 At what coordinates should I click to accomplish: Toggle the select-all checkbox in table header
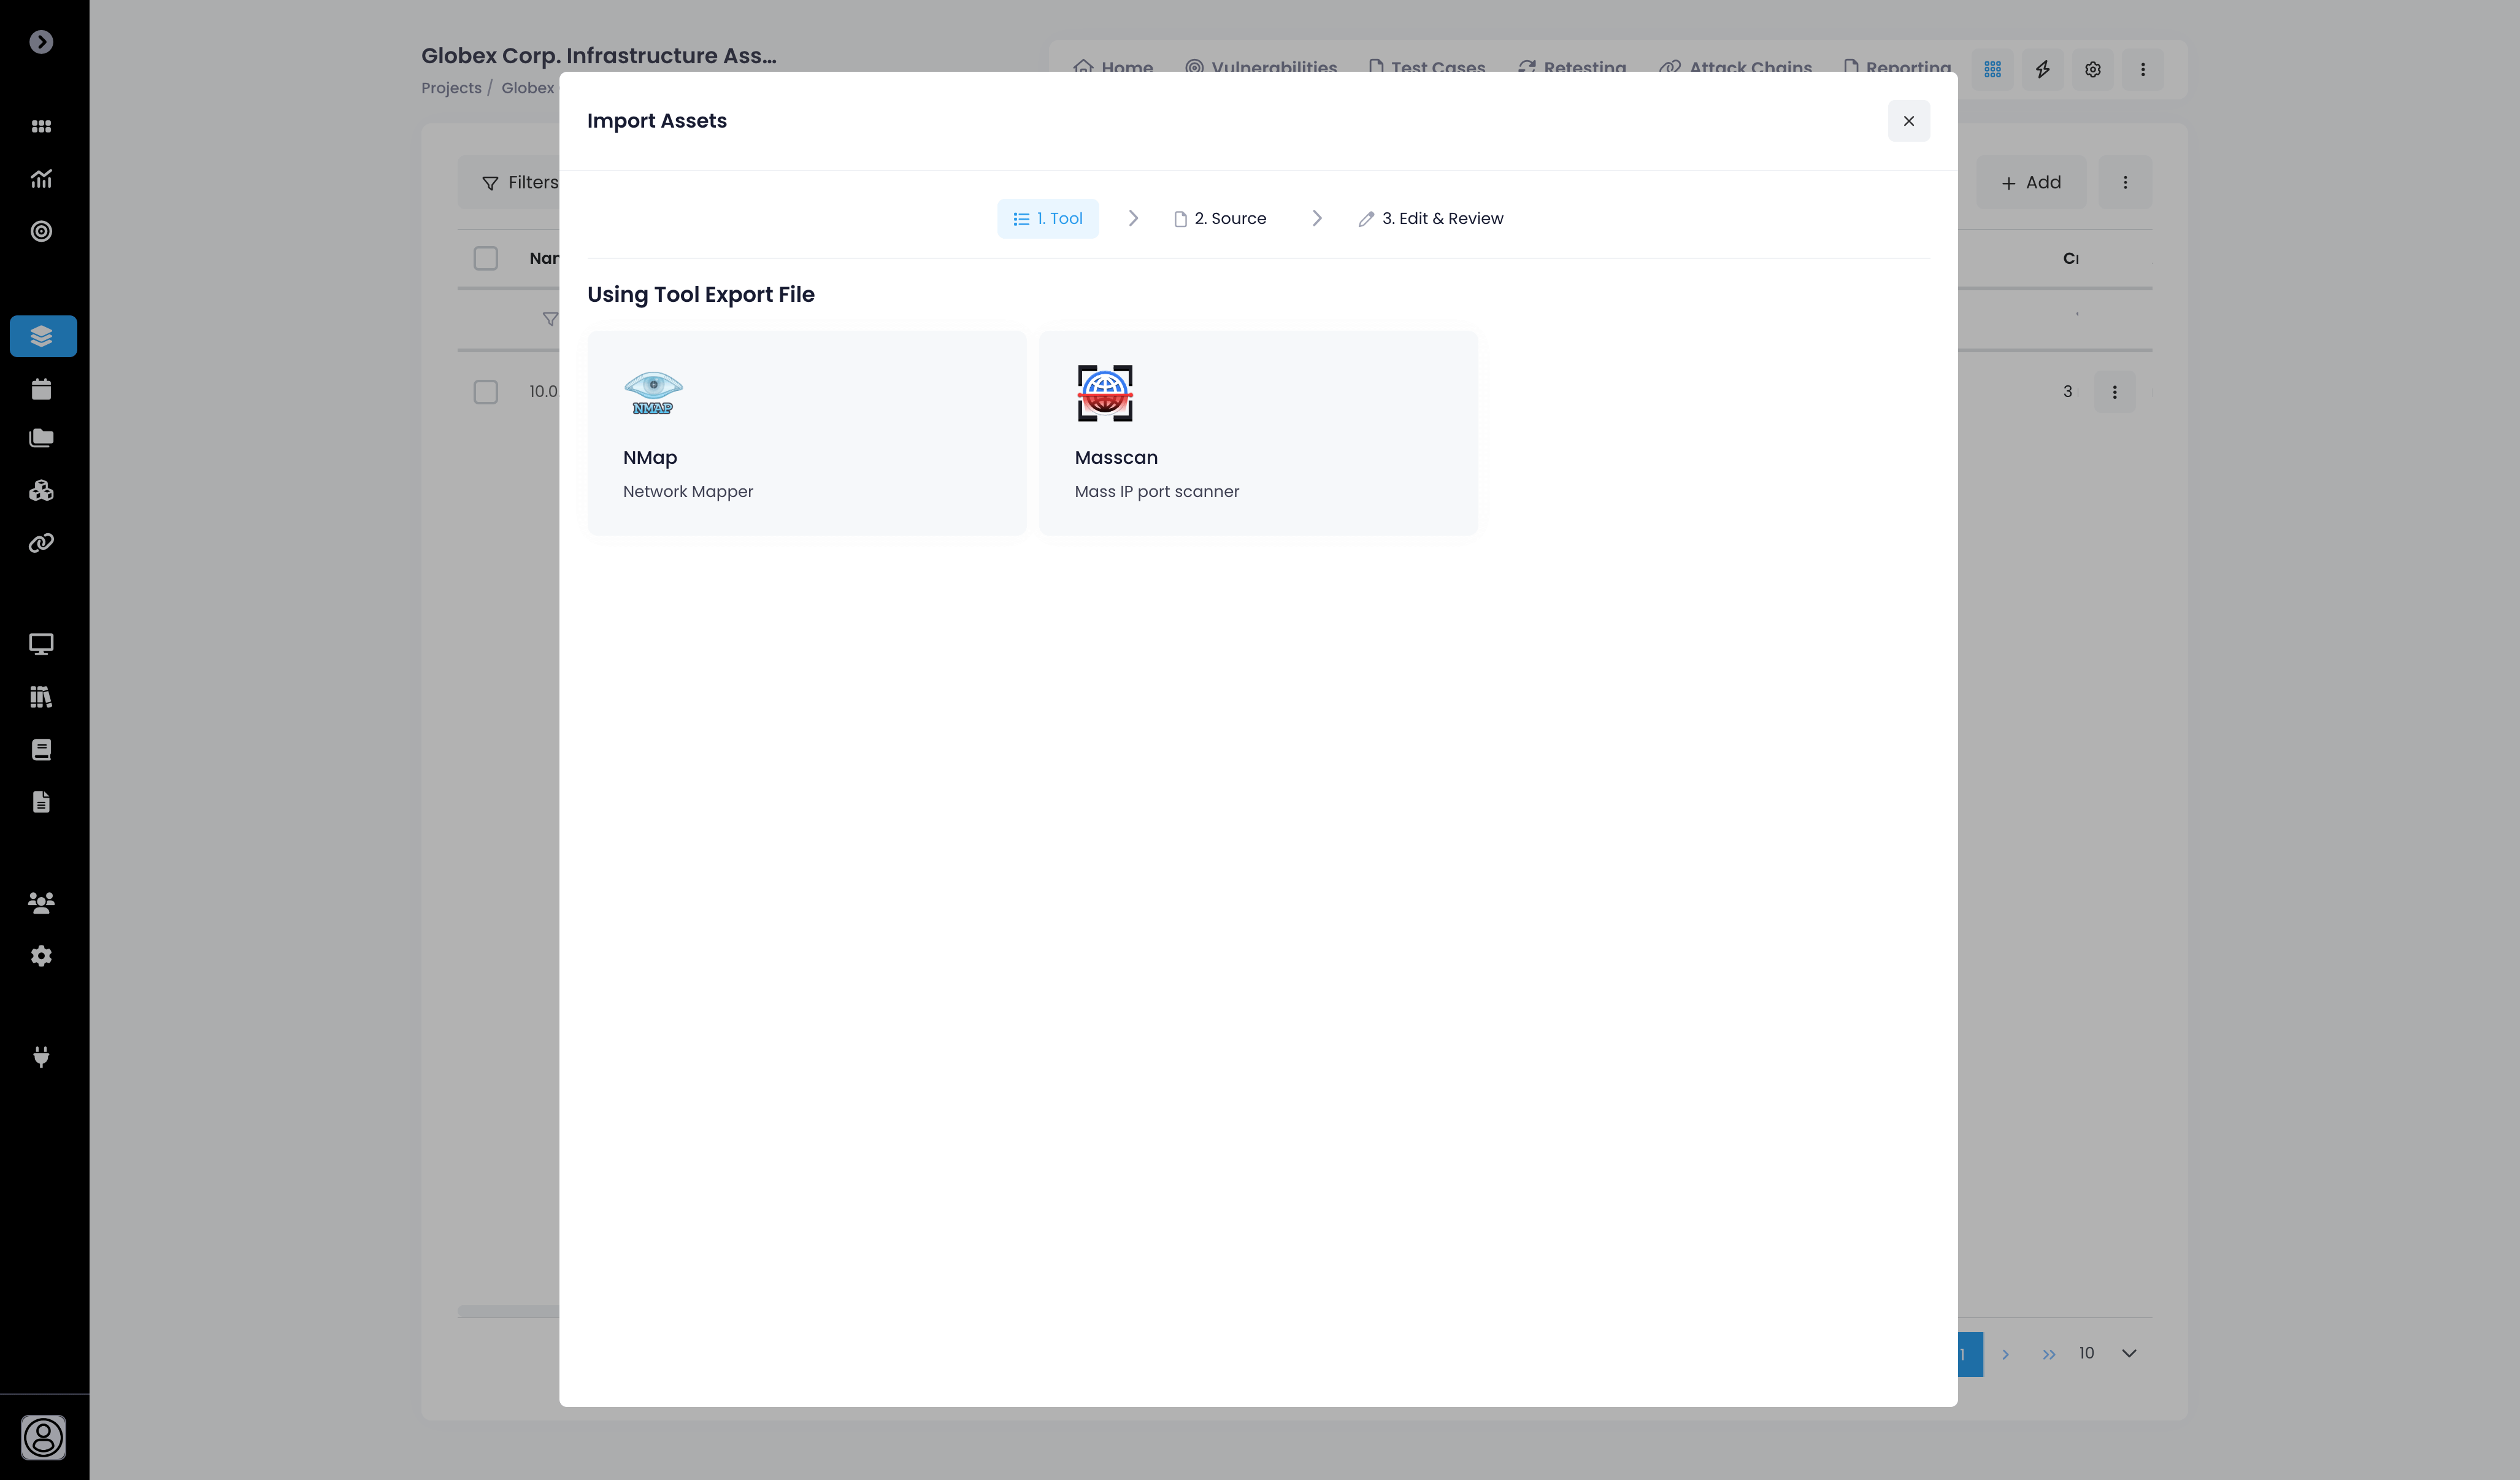pyautogui.click(x=486, y=258)
